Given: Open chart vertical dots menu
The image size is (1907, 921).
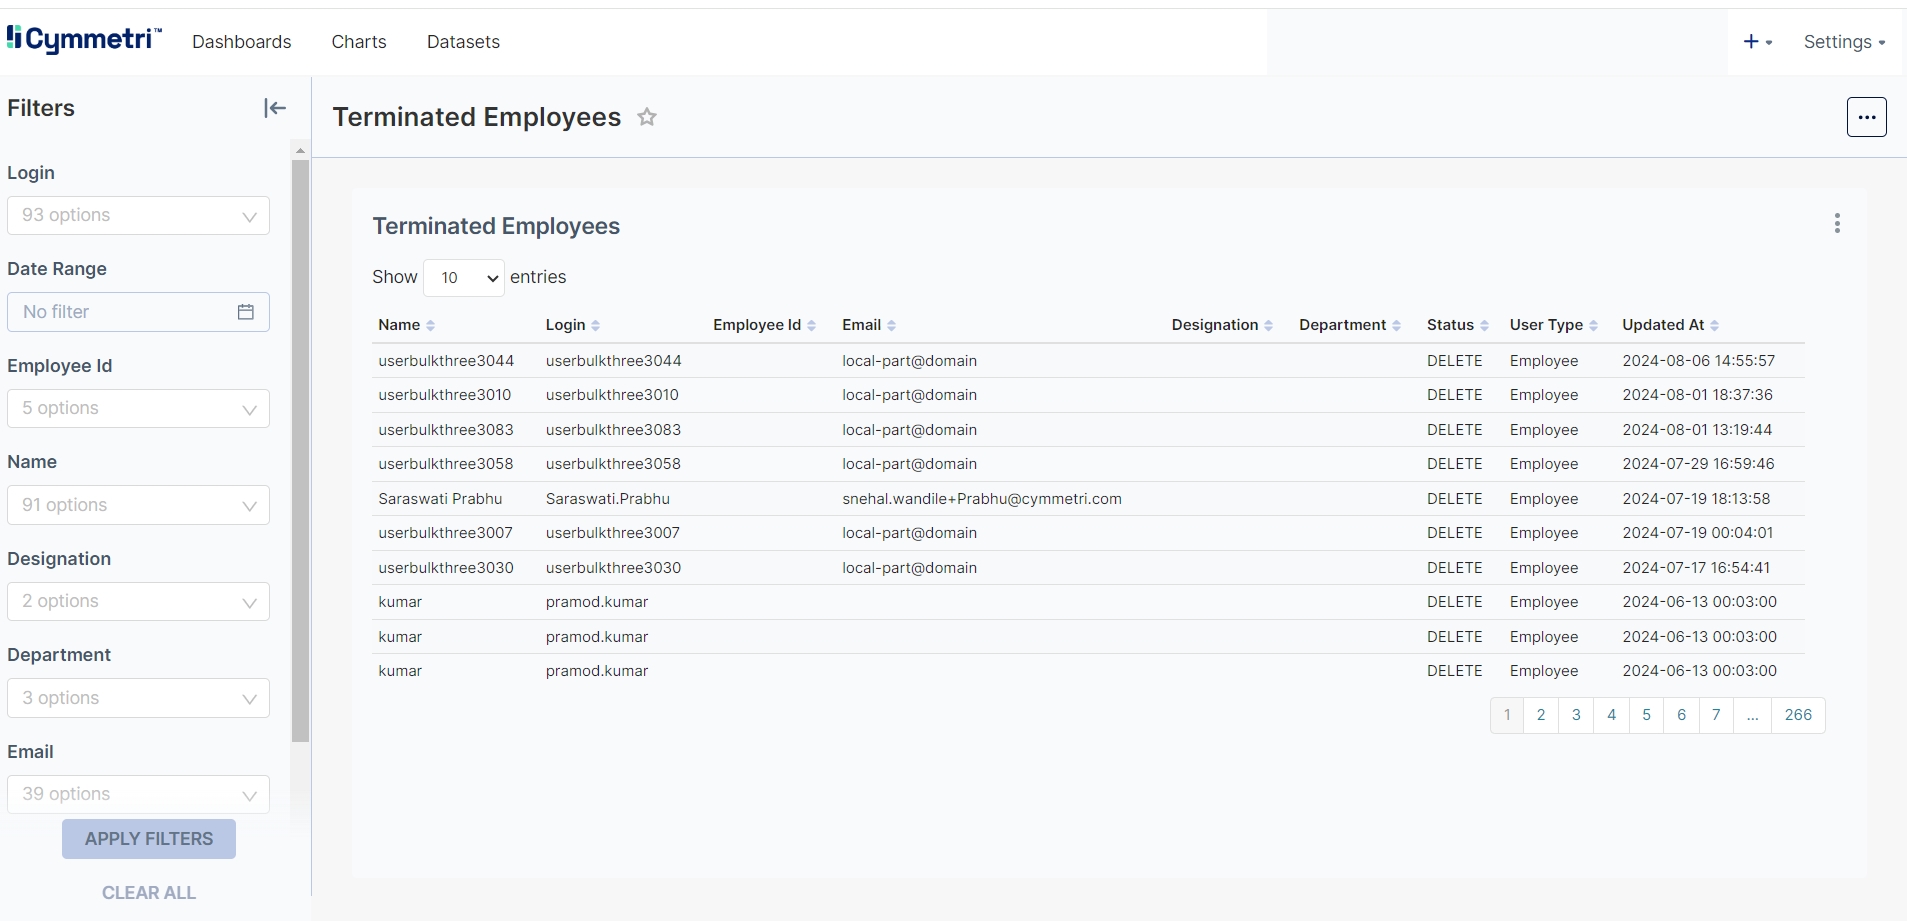Looking at the screenshot, I should pos(1837,224).
